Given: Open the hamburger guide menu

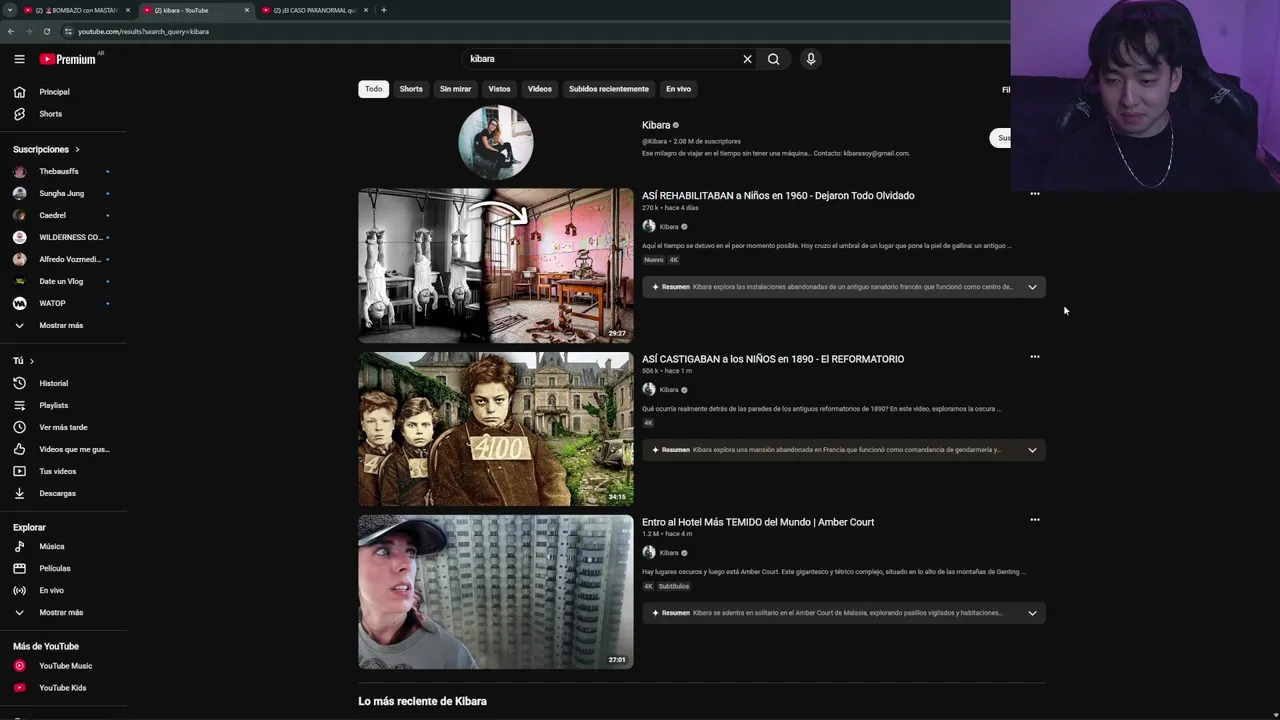Looking at the screenshot, I should pos(19,59).
